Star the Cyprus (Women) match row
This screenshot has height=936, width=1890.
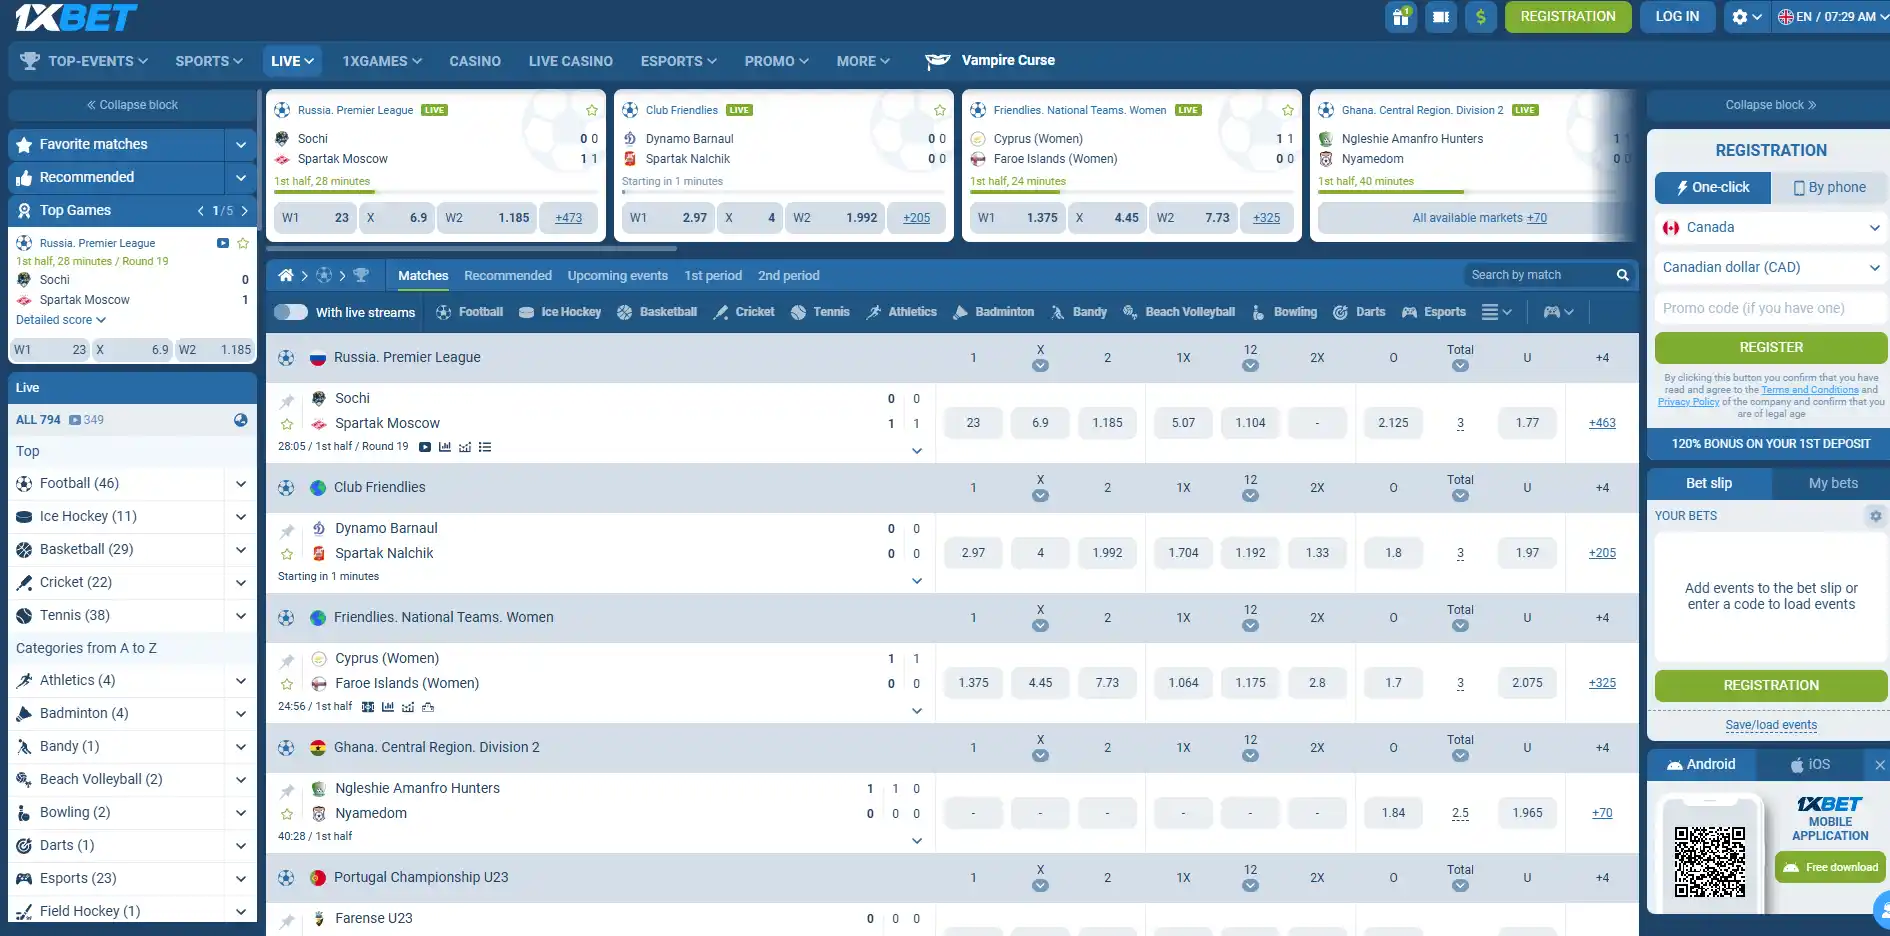pyautogui.click(x=287, y=684)
